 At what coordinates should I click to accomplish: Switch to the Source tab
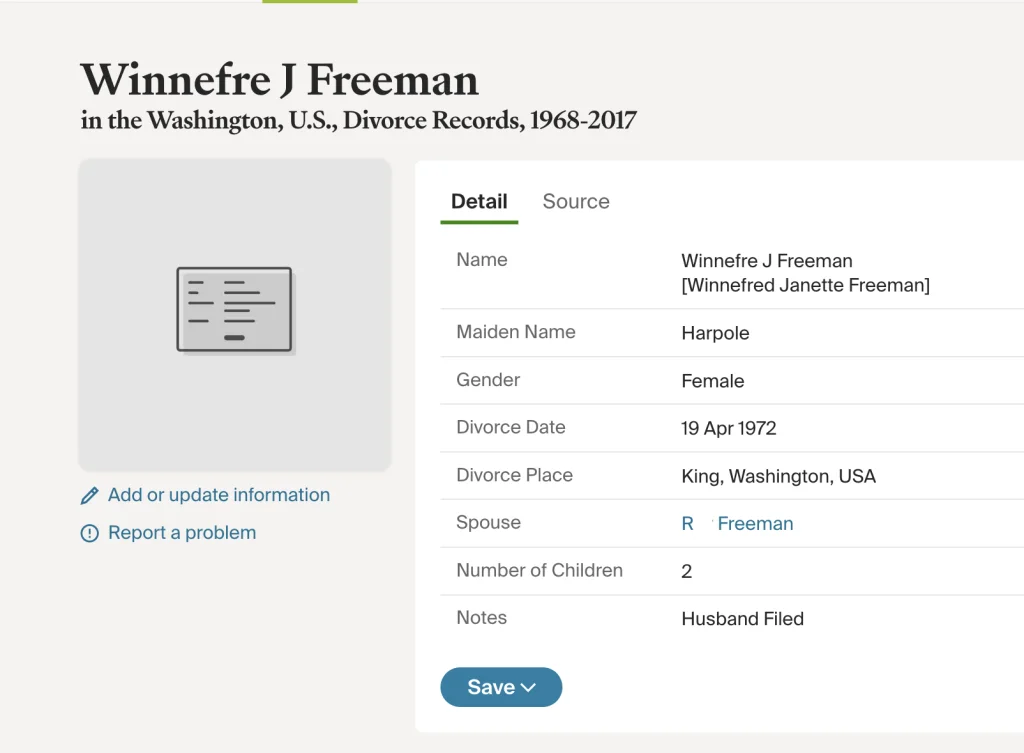(576, 201)
